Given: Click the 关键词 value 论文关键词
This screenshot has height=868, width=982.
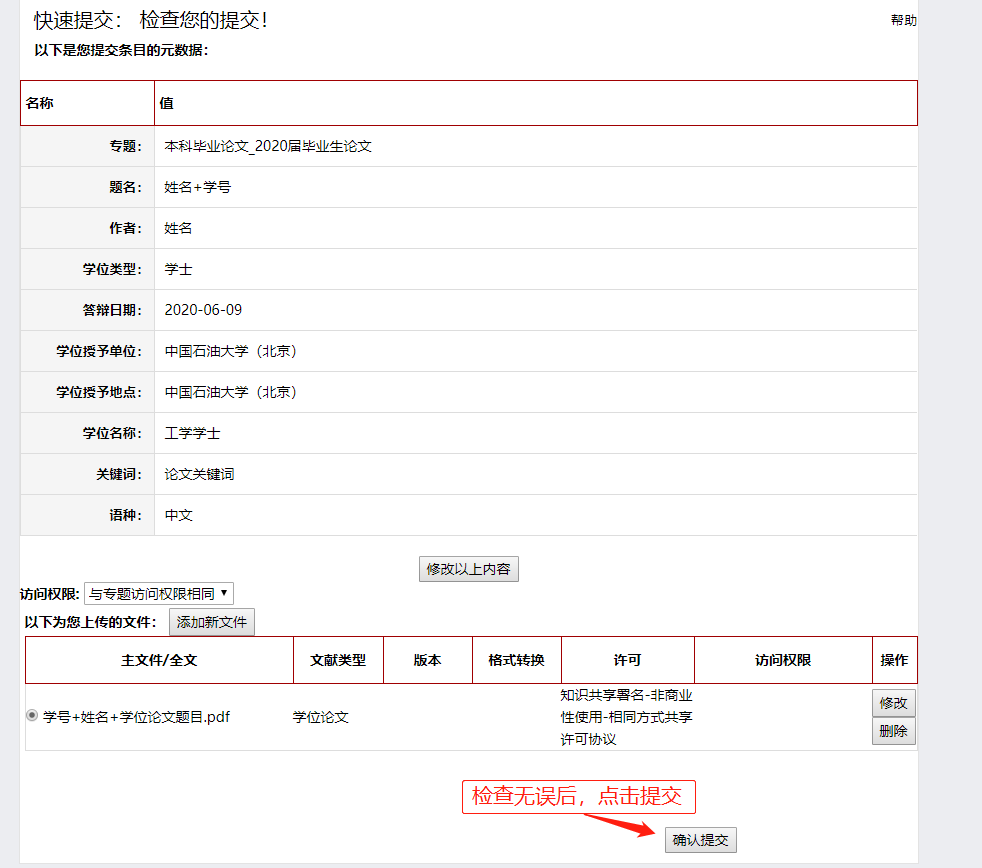Looking at the screenshot, I should click(199, 474).
